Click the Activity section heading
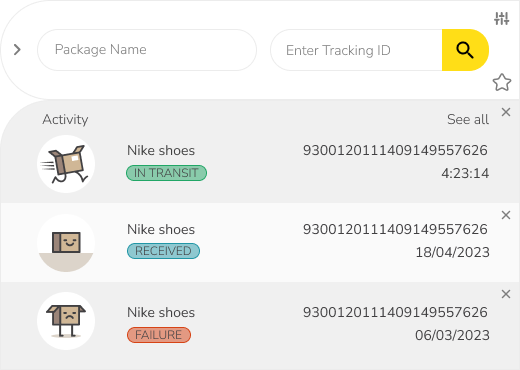The height and width of the screenshot is (370, 520). (x=65, y=120)
